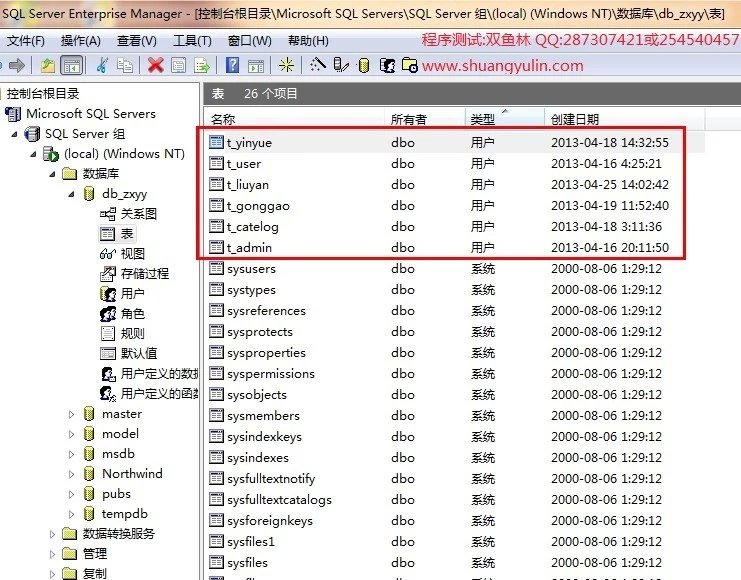Open the 帮助(H) menu
This screenshot has width=741, height=580.
308,41
